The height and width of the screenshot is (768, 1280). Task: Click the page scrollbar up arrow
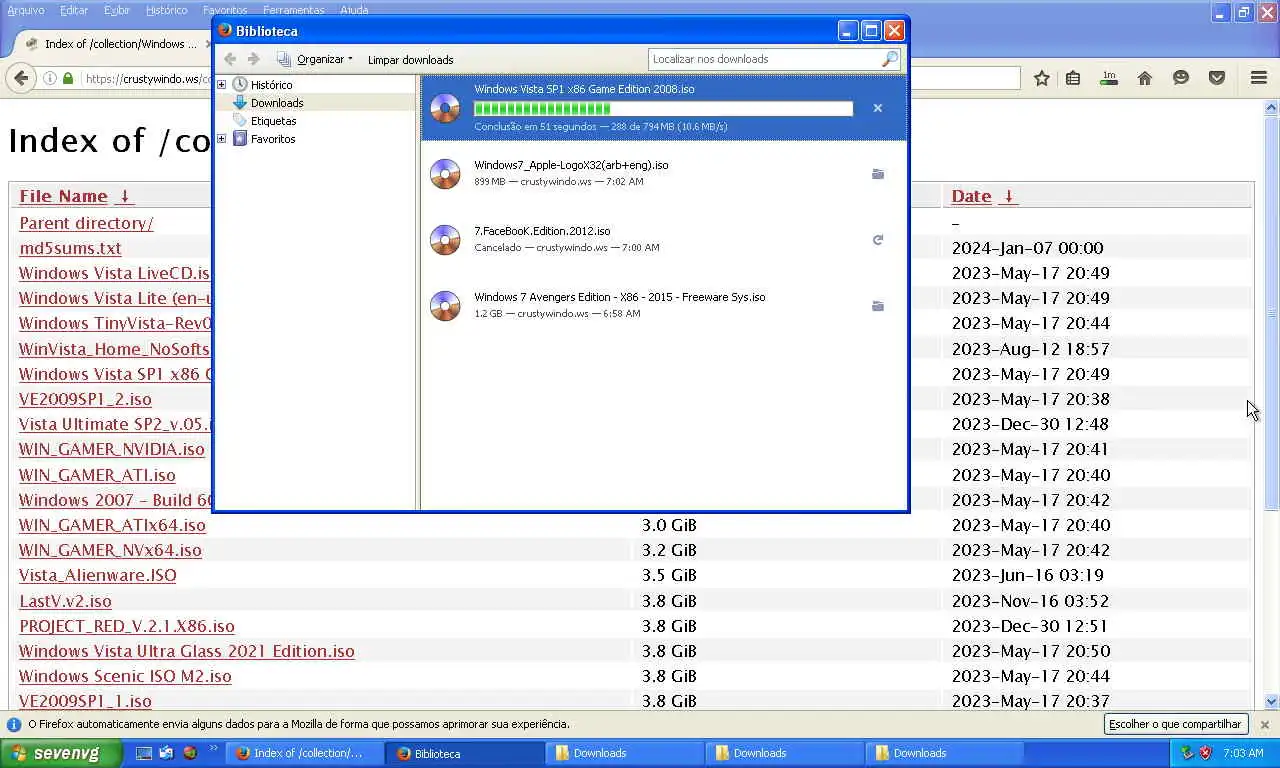(x=1272, y=107)
